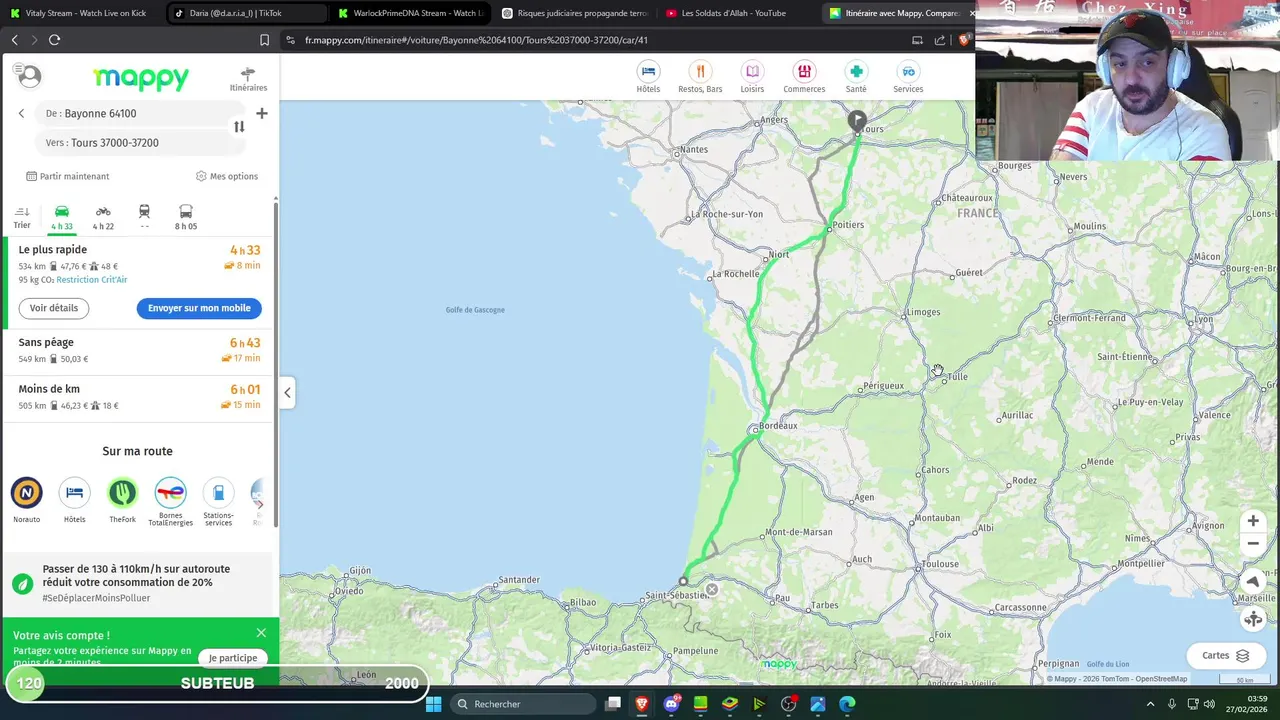Swap departure and destination

239,127
